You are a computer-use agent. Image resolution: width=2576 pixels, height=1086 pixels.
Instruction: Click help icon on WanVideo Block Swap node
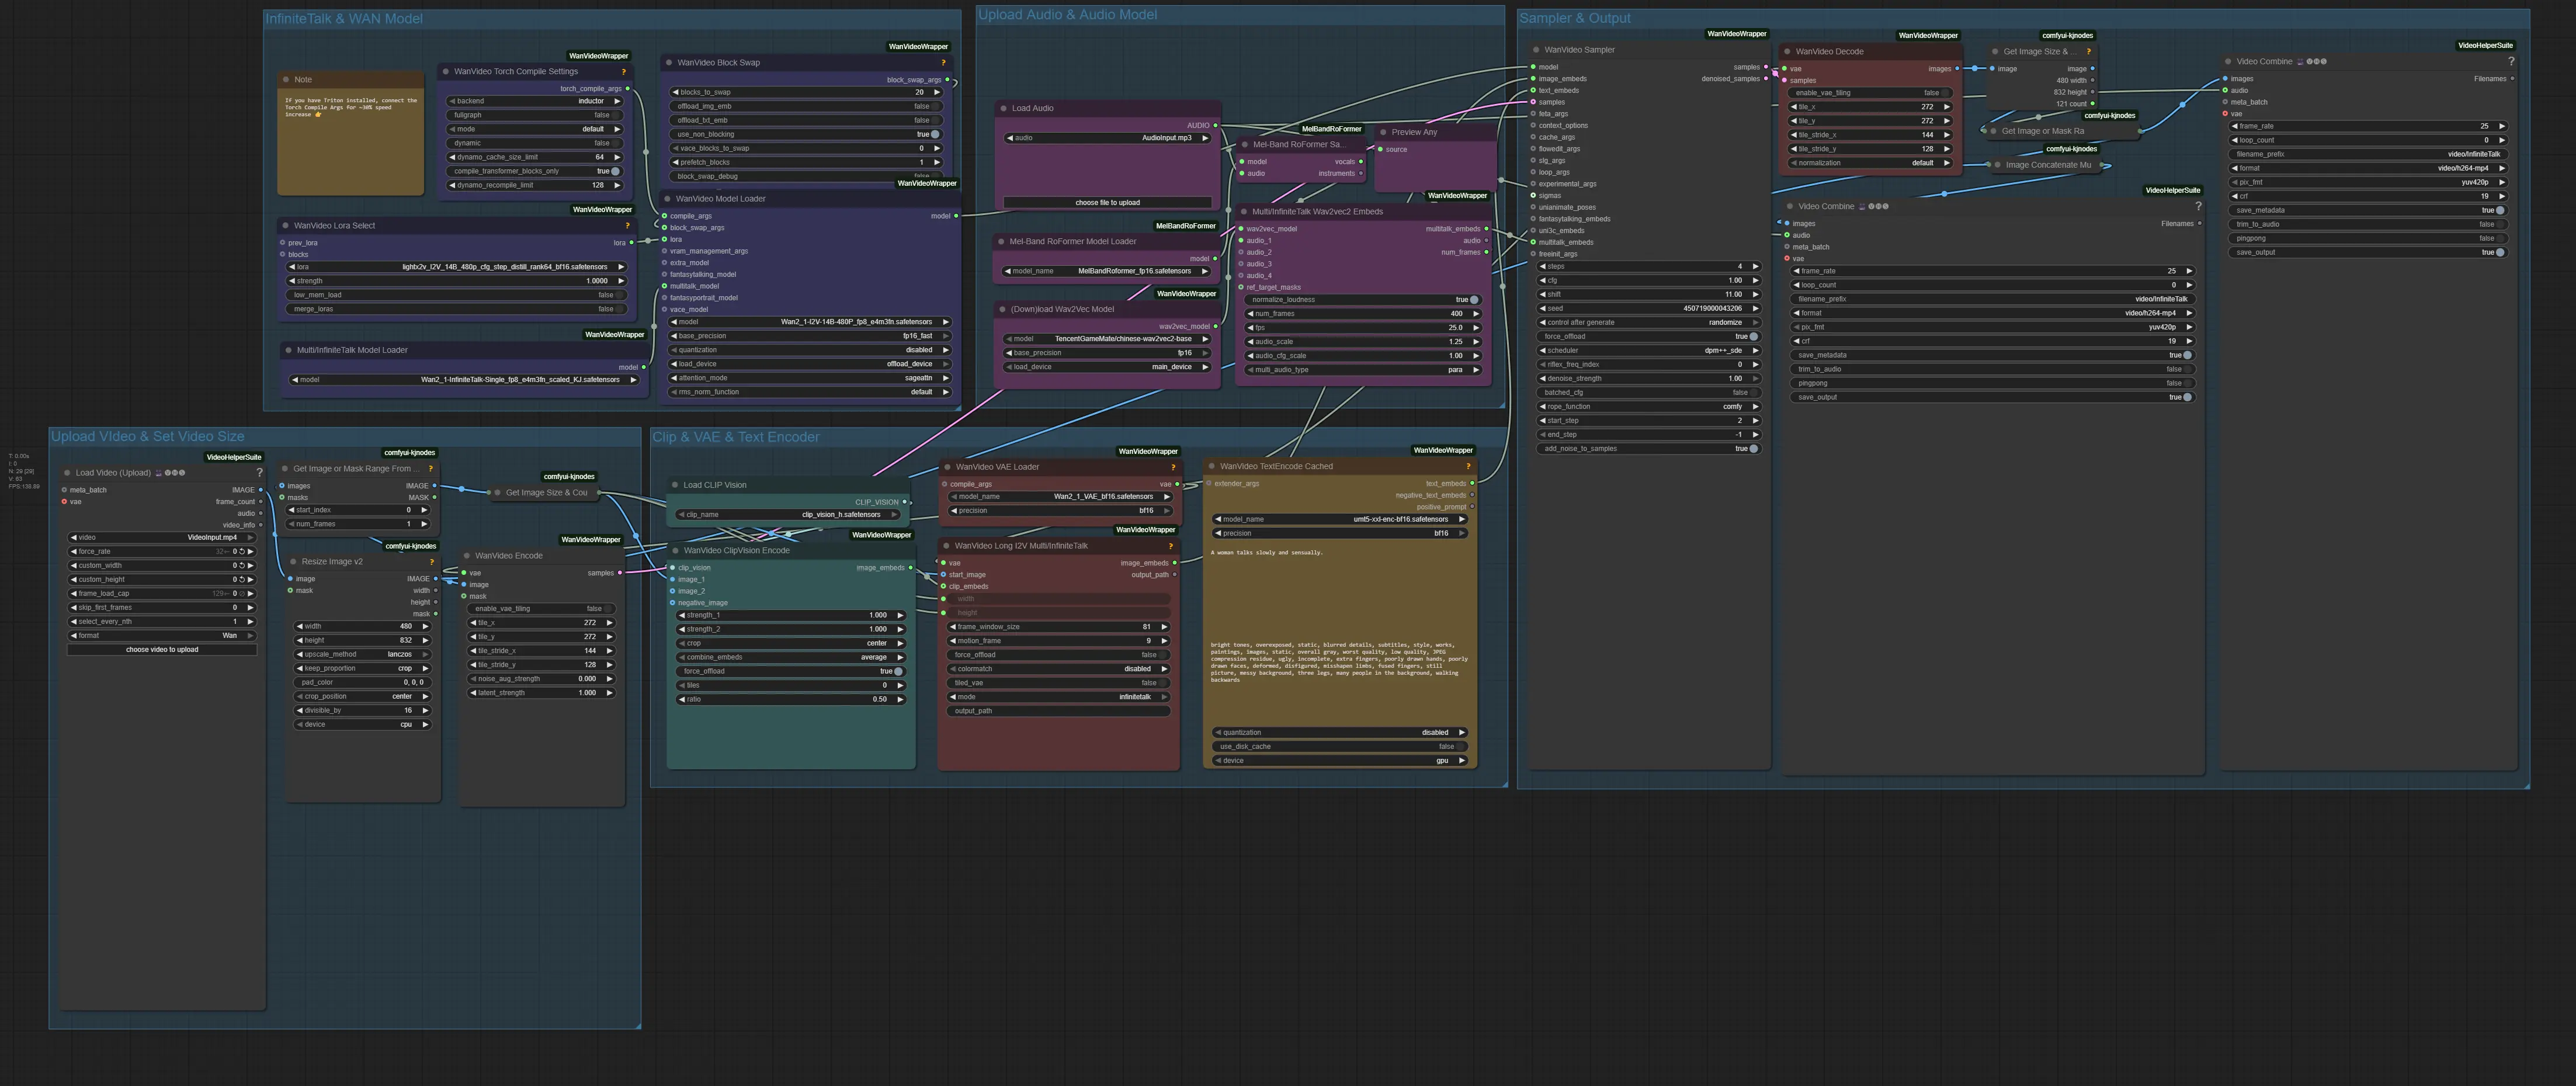943,63
